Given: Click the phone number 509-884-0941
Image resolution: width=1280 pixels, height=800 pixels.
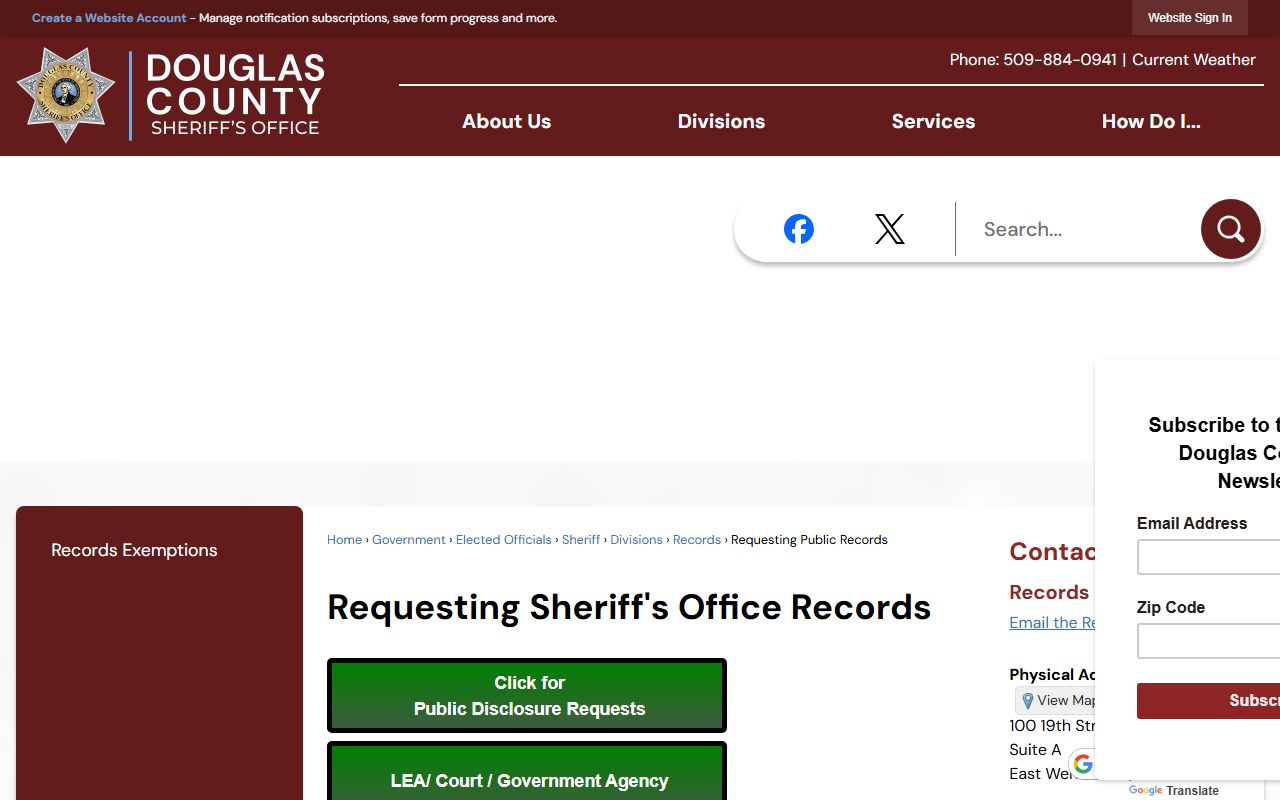Looking at the screenshot, I should click(1059, 60).
